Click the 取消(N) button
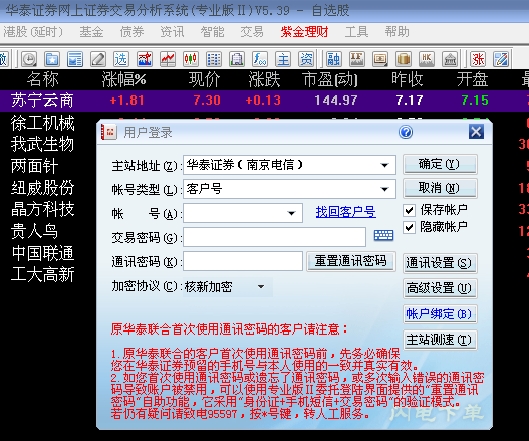This screenshot has height=441, width=529. click(440, 188)
